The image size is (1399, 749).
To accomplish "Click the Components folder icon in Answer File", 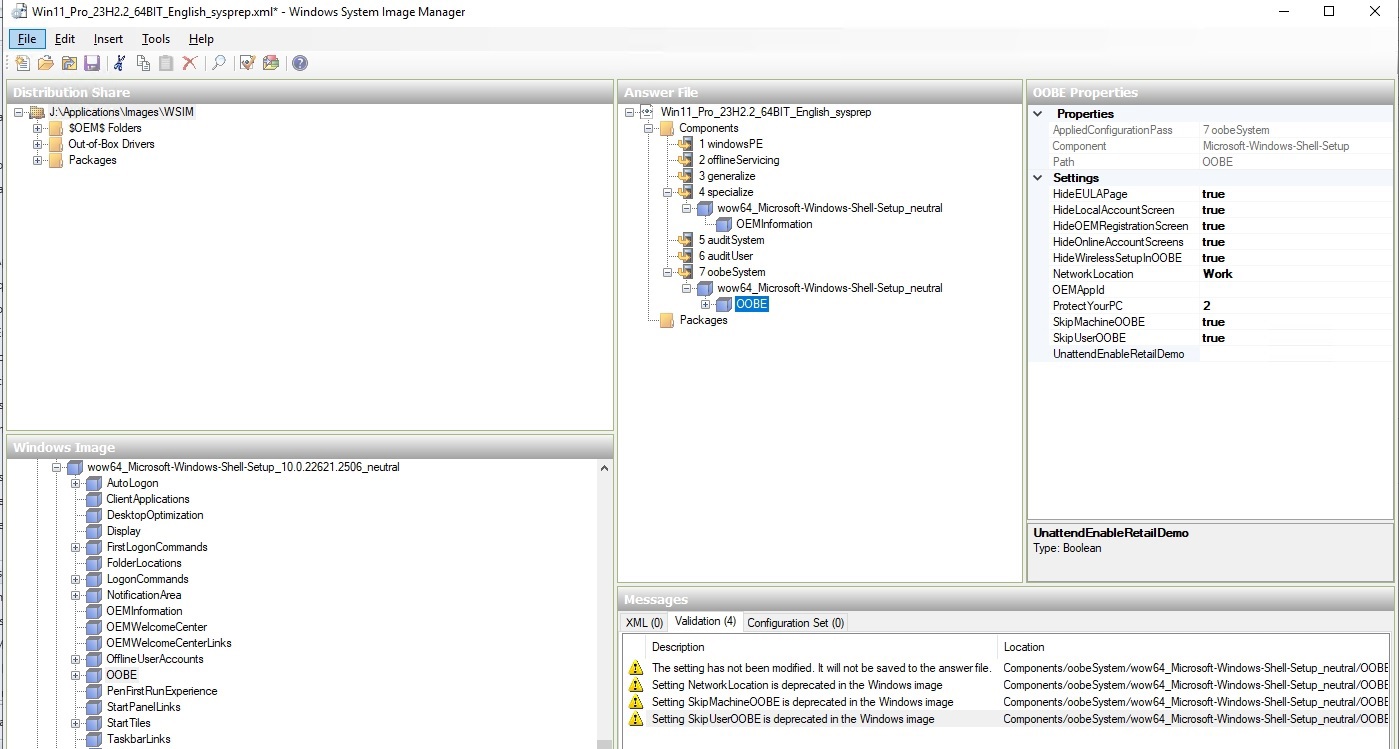I will [667, 128].
